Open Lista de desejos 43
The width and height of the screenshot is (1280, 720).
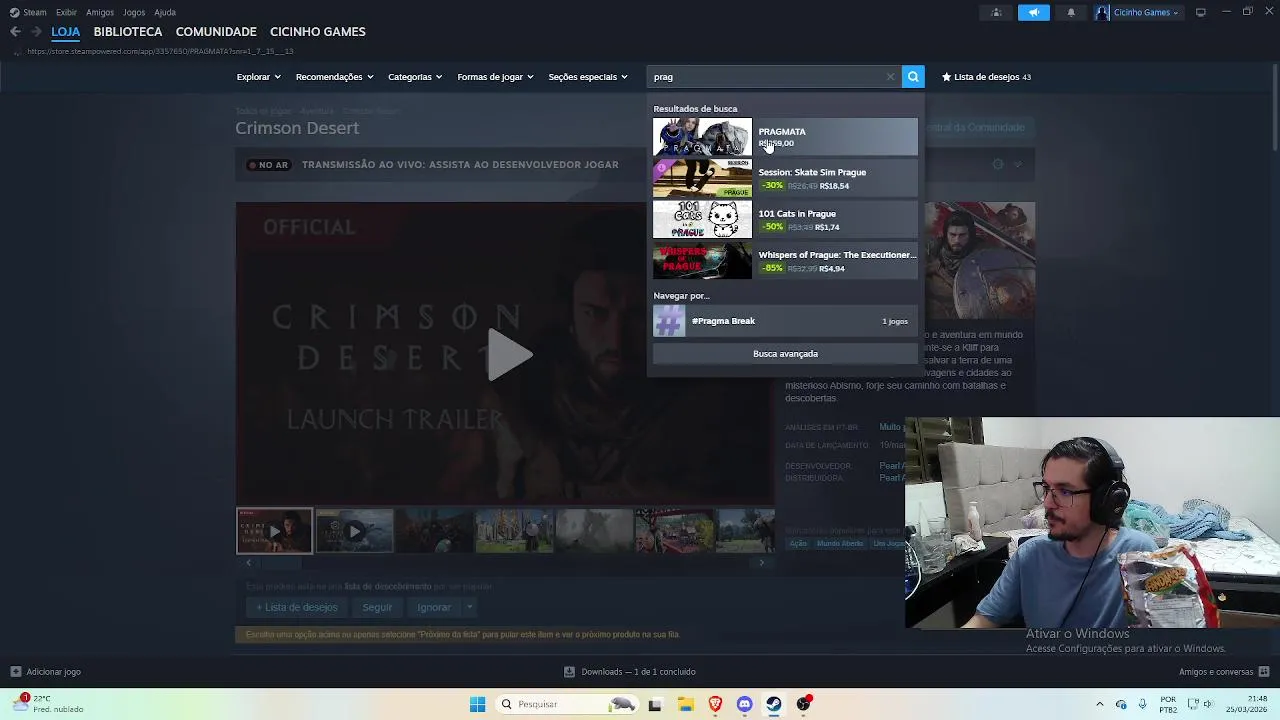click(x=986, y=77)
